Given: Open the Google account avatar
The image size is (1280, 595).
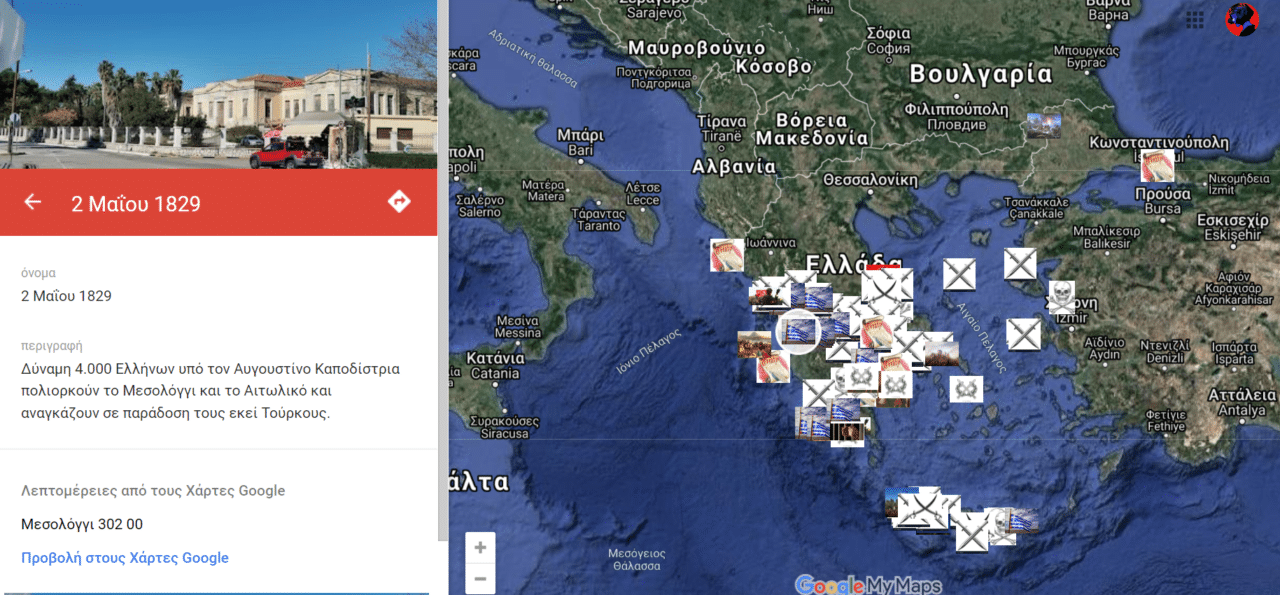Looking at the screenshot, I should pos(1242,20).
